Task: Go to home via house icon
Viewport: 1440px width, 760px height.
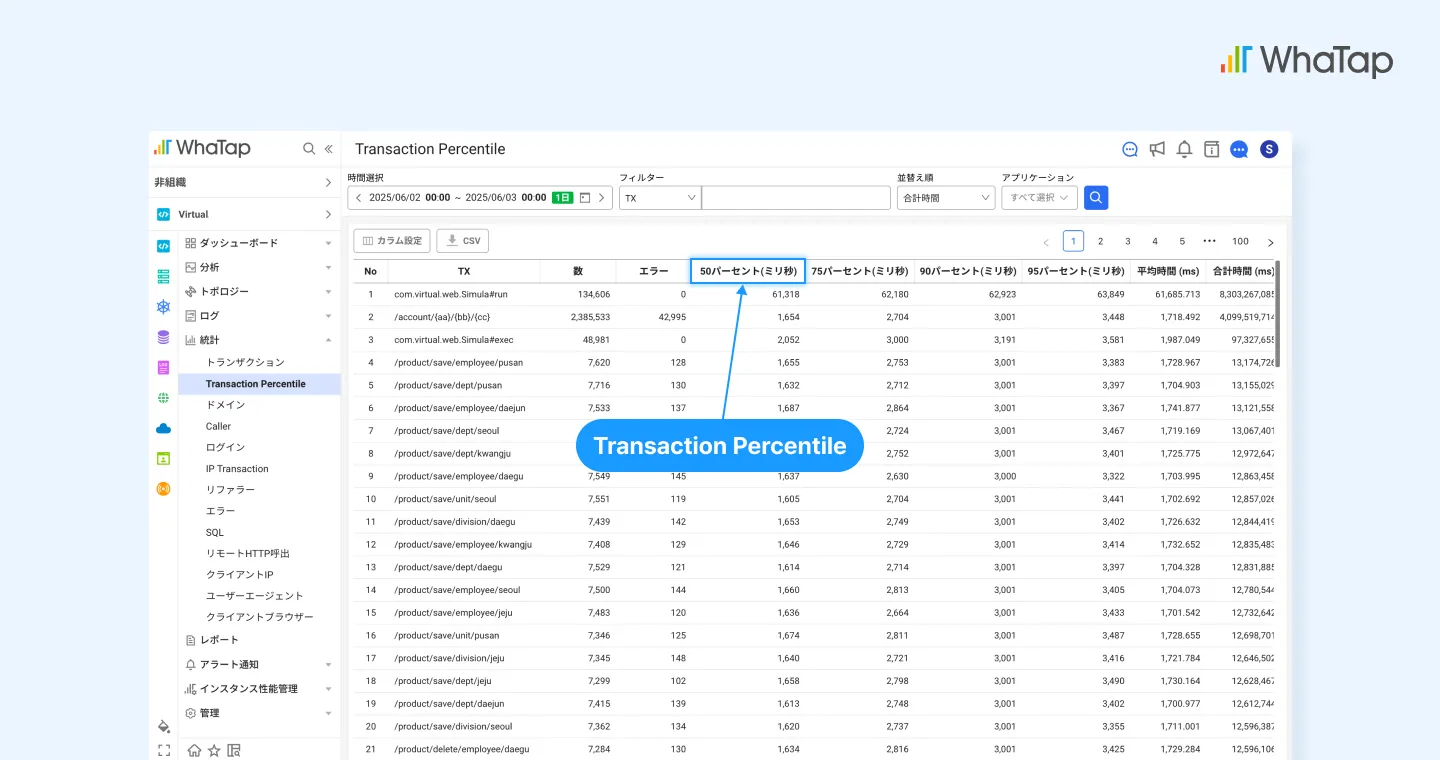Action: (x=195, y=750)
